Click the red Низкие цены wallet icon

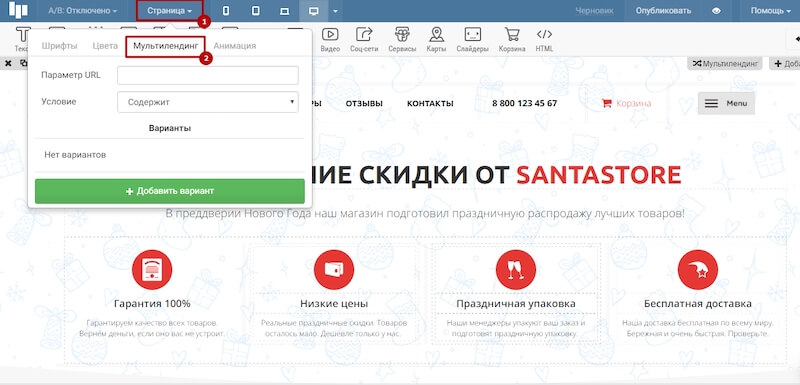[x=334, y=270]
